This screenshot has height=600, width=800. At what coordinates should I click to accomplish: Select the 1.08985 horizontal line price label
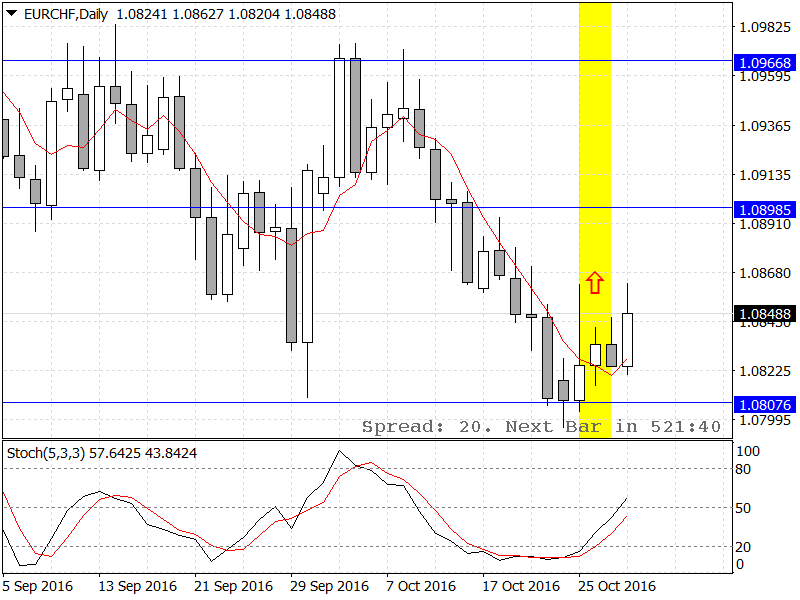coord(765,210)
